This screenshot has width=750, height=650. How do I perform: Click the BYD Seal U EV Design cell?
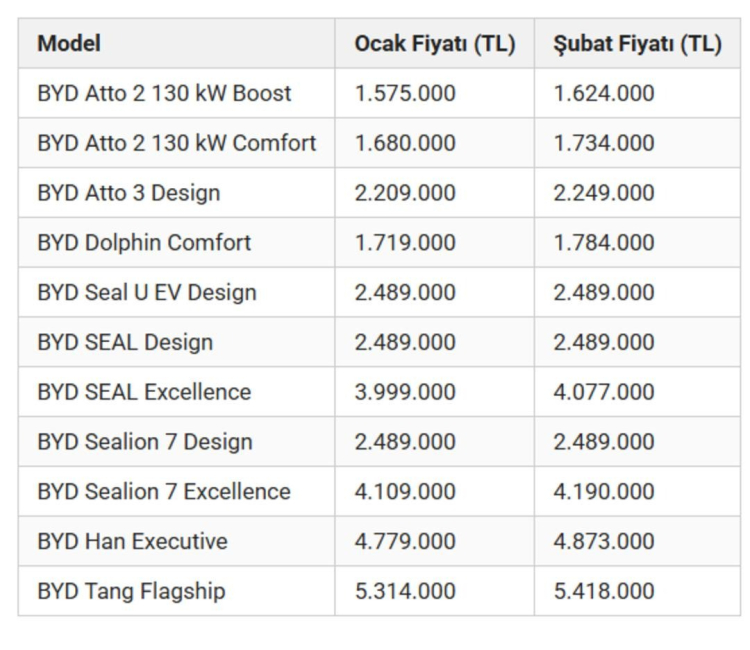(x=147, y=293)
